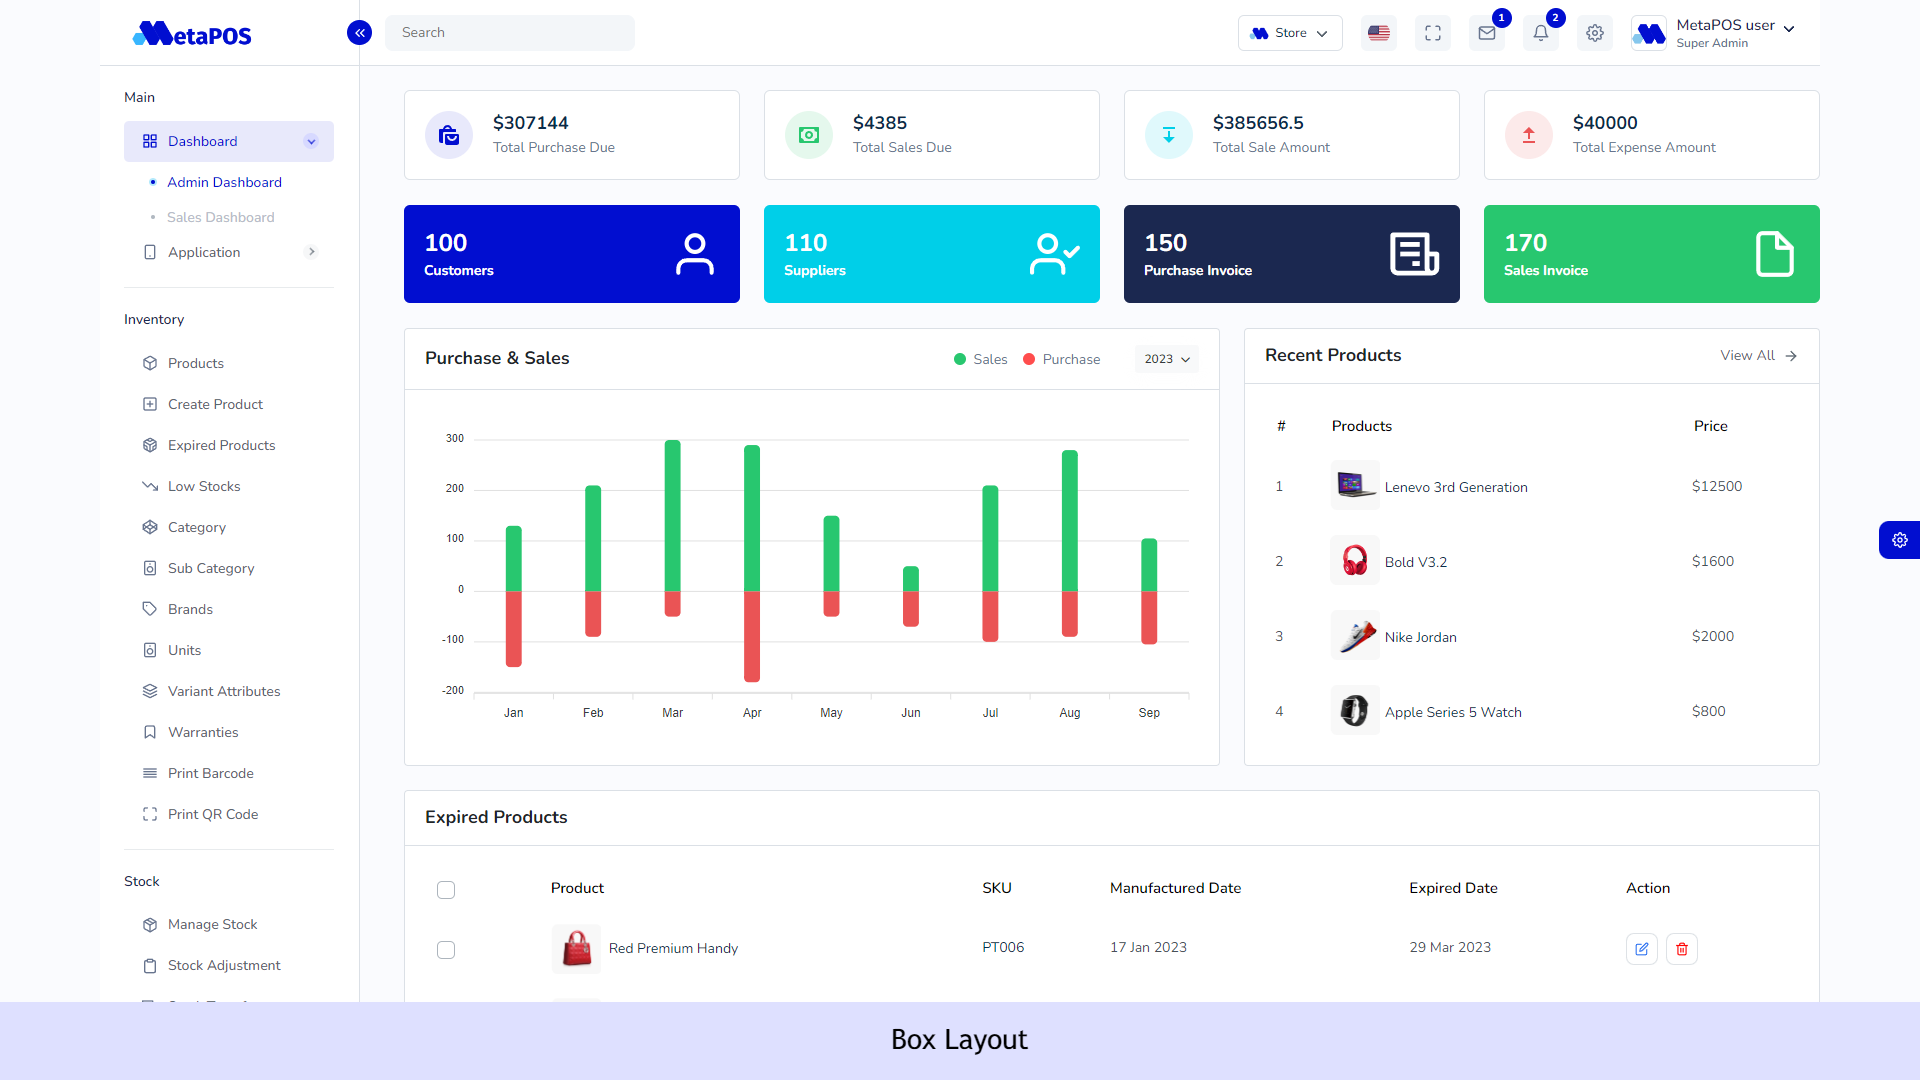The width and height of the screenshot is (1920, 1080).
Task: Open the Admin Dashboard submenu item
Action: (x=224, y=182)
